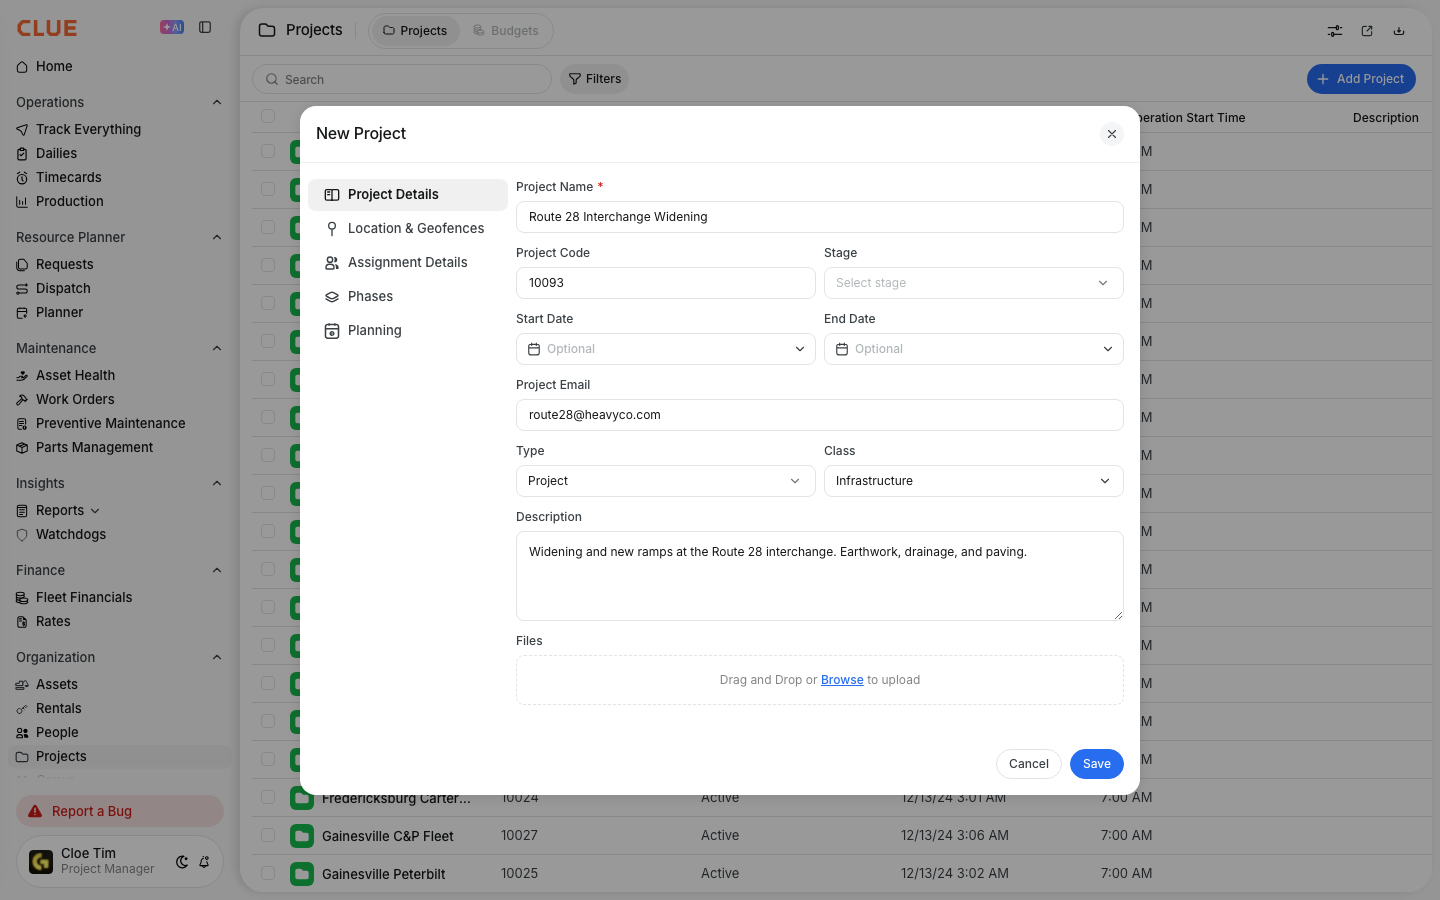
Task: Toggle dark mode moon icon
Action: [x=182, y=861]
